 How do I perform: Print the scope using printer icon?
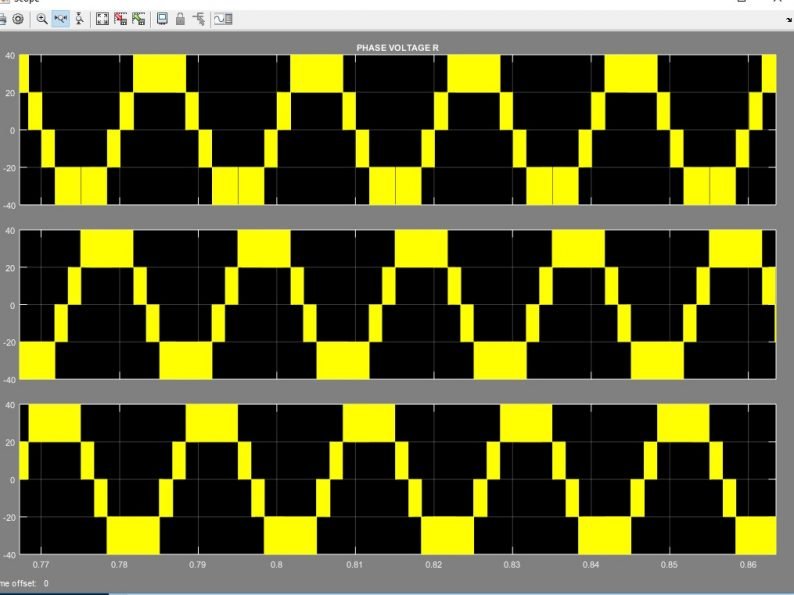tap(3, 19)
